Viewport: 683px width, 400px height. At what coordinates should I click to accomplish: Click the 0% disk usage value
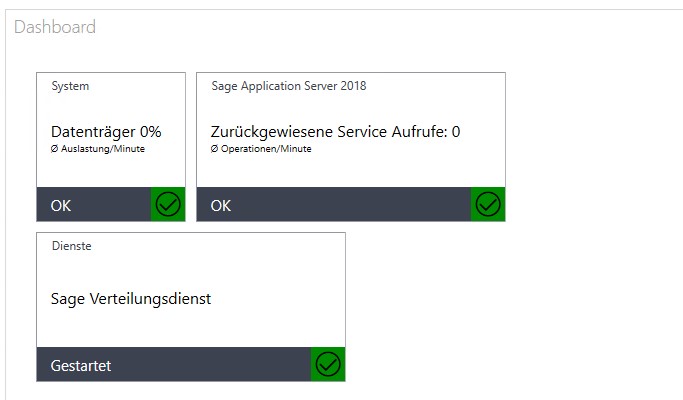click(x=150, y=131)
